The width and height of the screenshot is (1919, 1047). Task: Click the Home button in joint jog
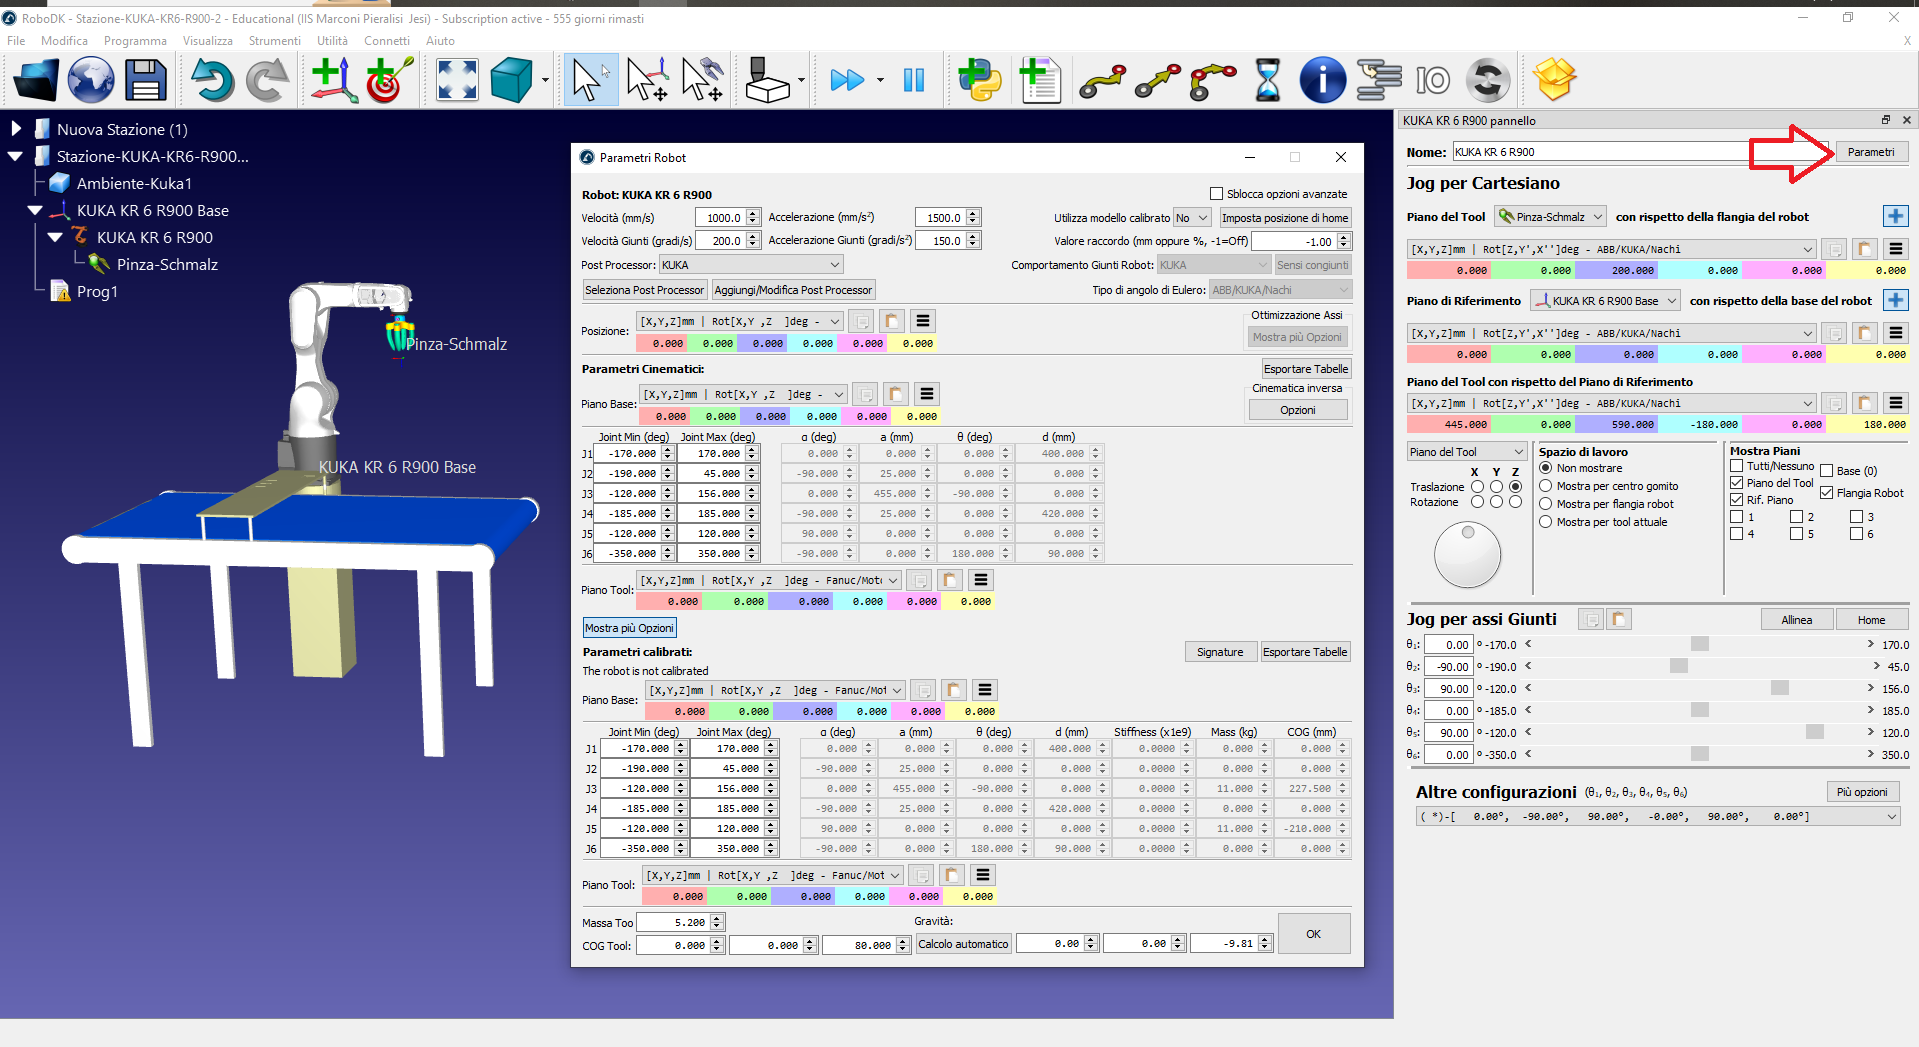click(x=1871, y=620)
